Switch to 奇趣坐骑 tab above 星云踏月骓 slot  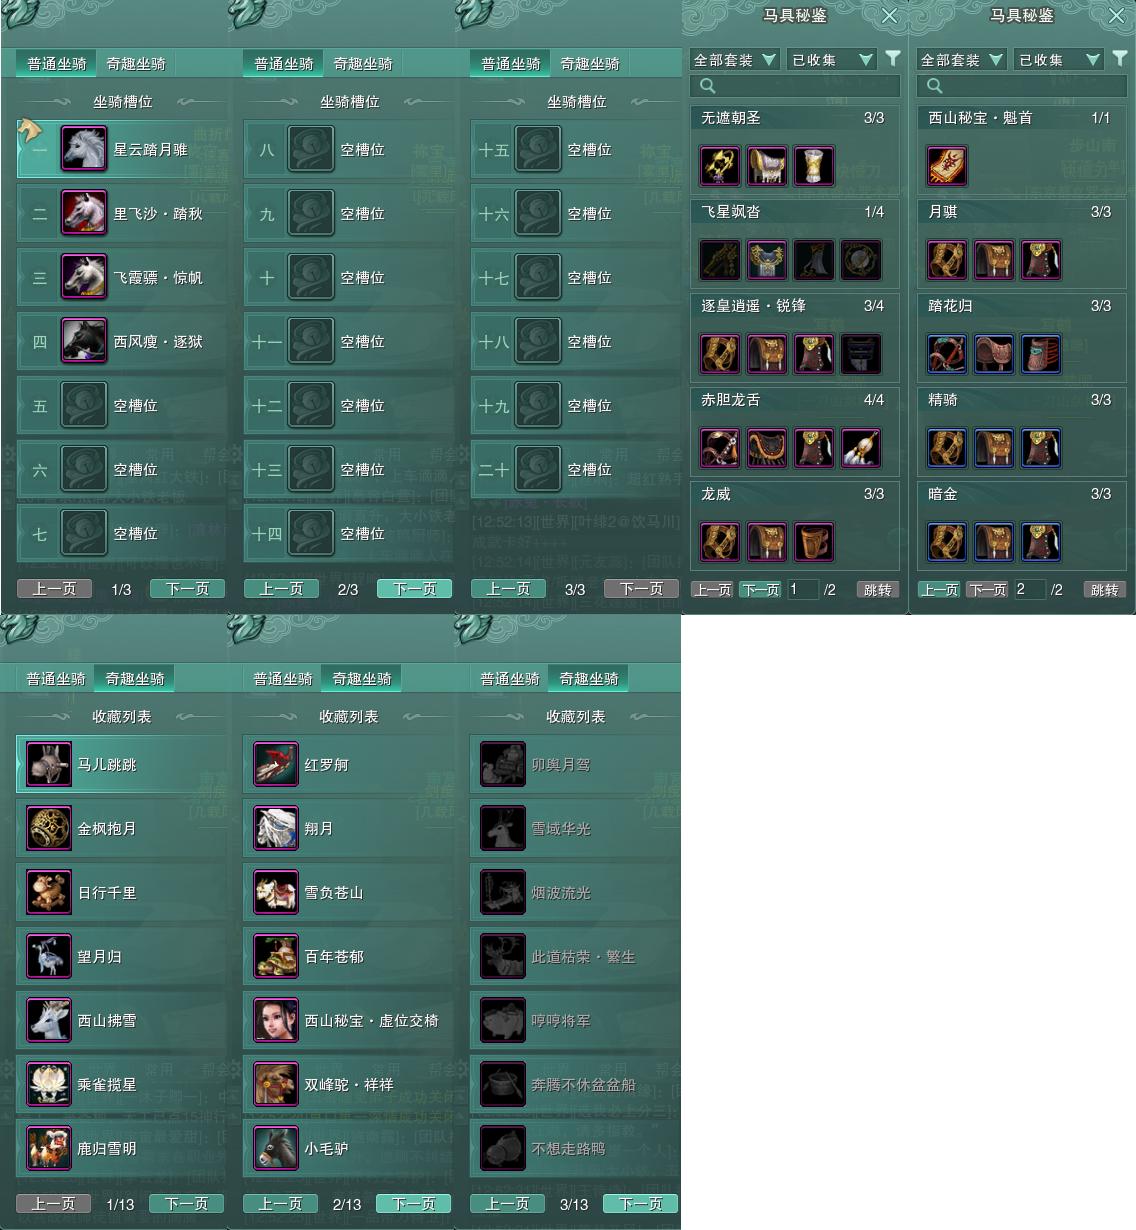tap(136, 63)
